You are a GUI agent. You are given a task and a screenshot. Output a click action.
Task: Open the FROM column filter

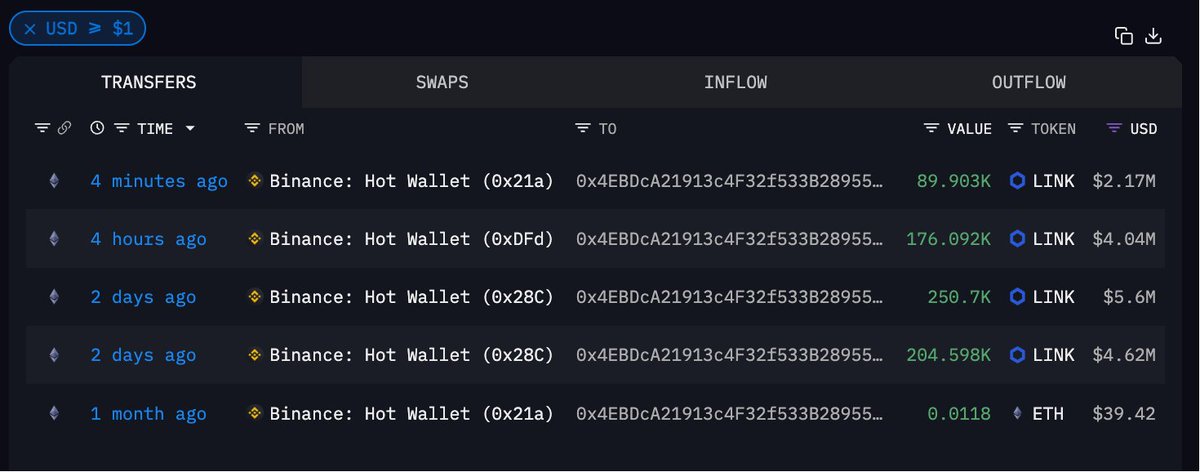point(252,128)
